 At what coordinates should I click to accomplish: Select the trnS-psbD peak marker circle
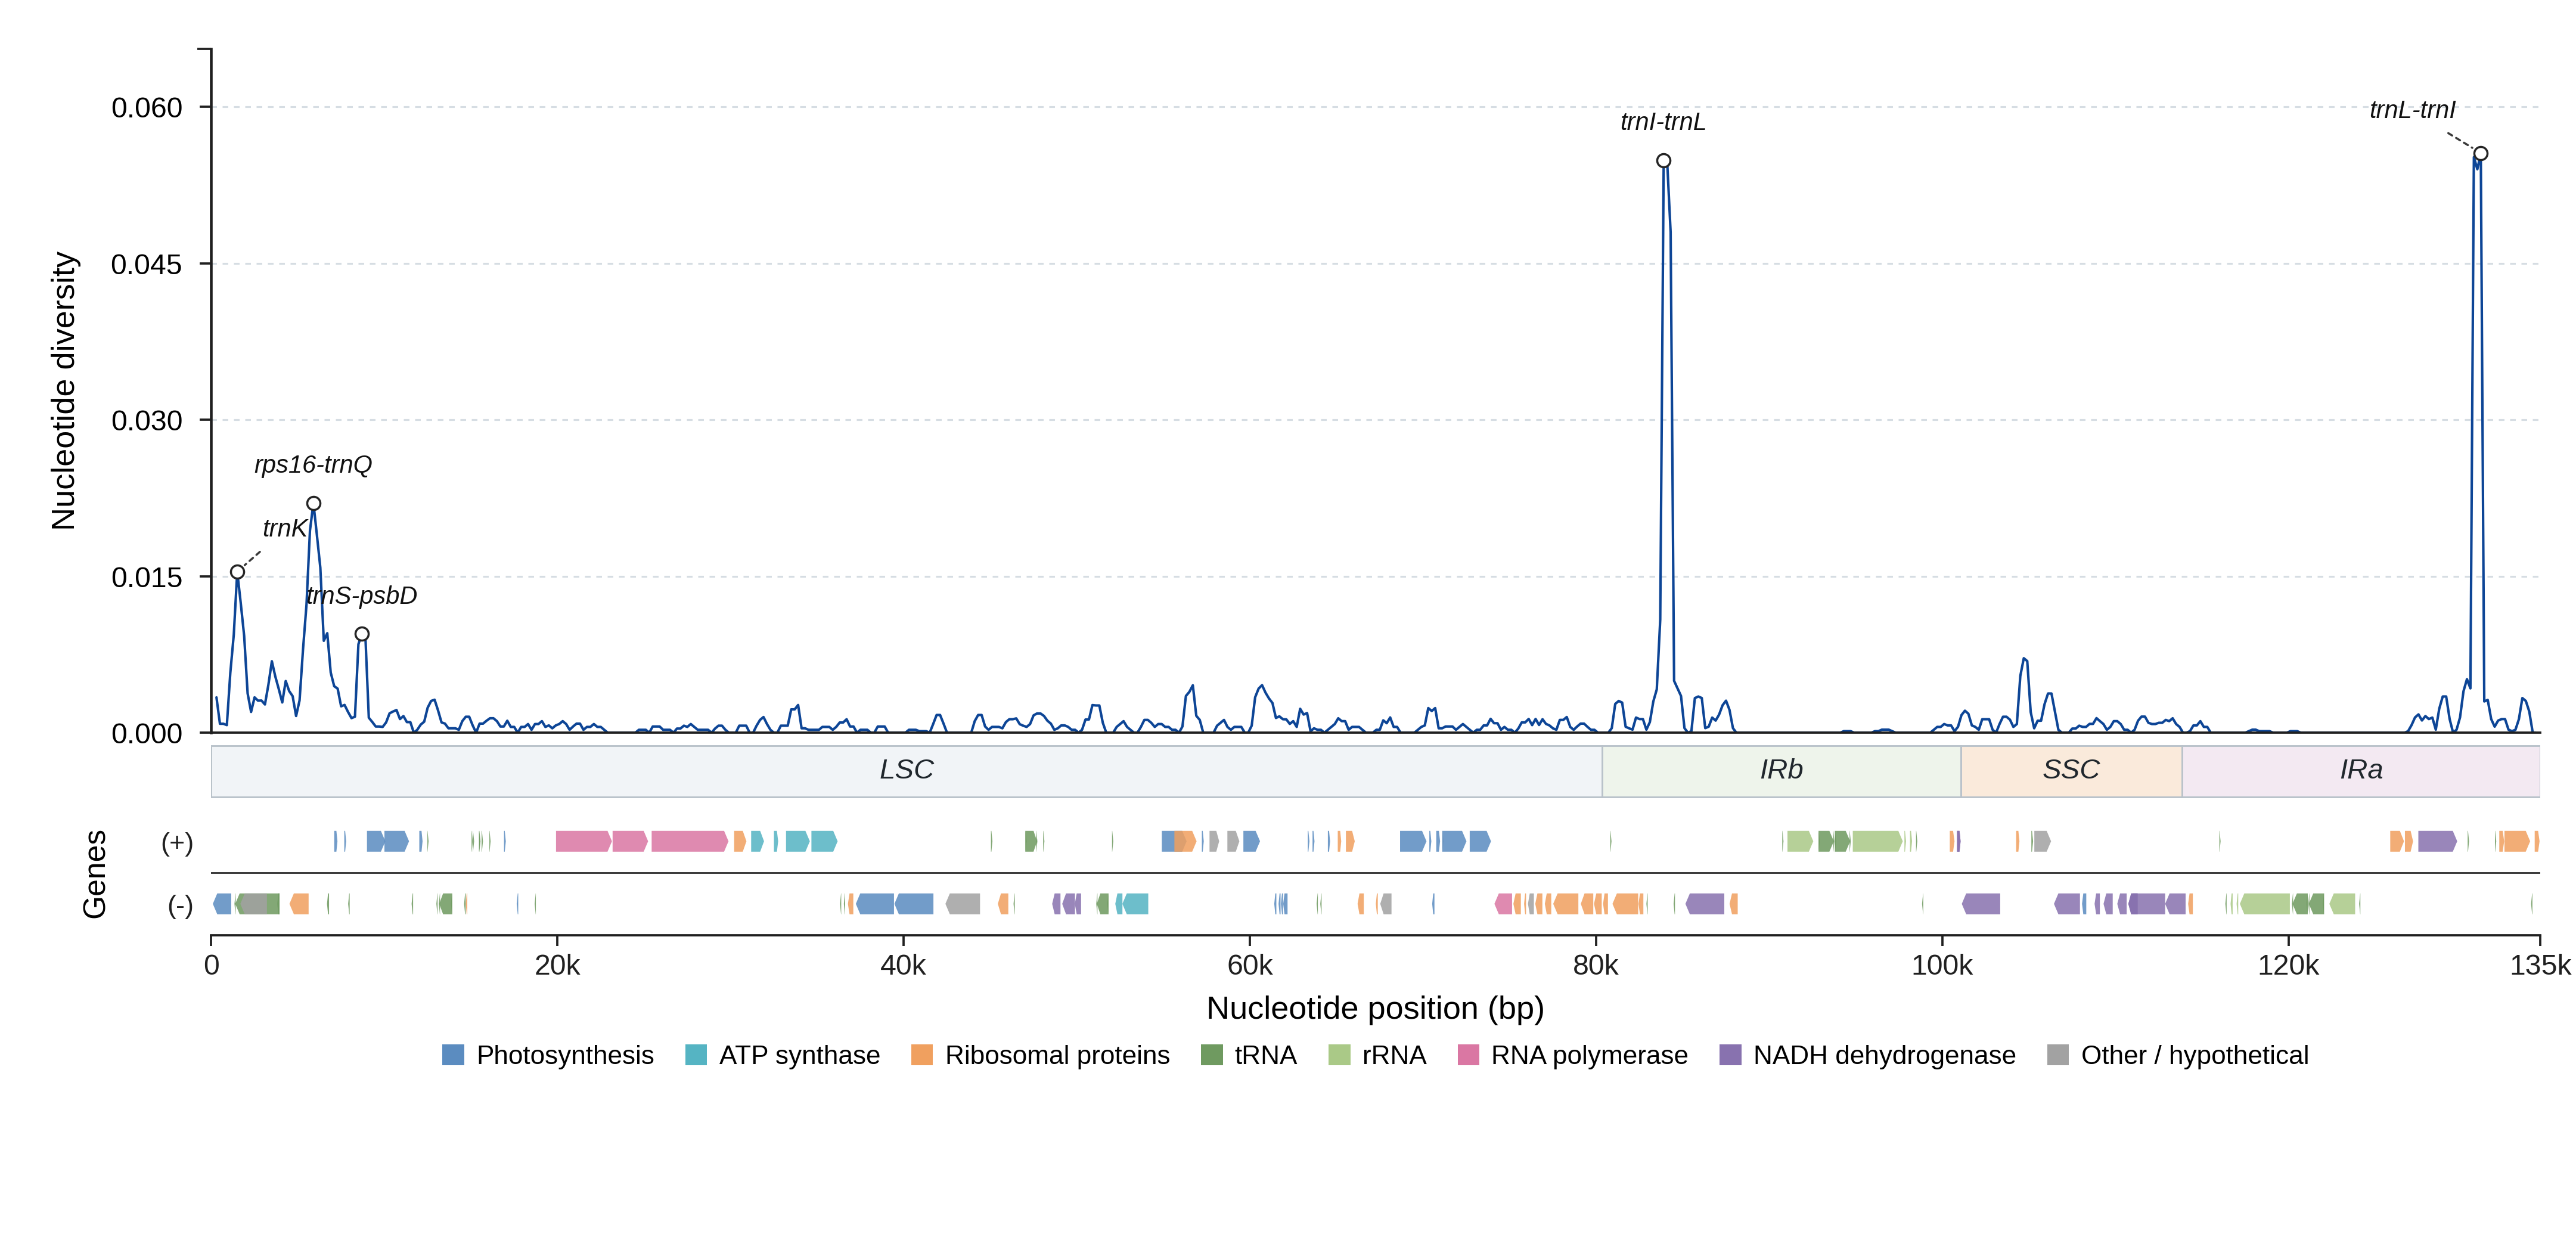tap(362, 634)
